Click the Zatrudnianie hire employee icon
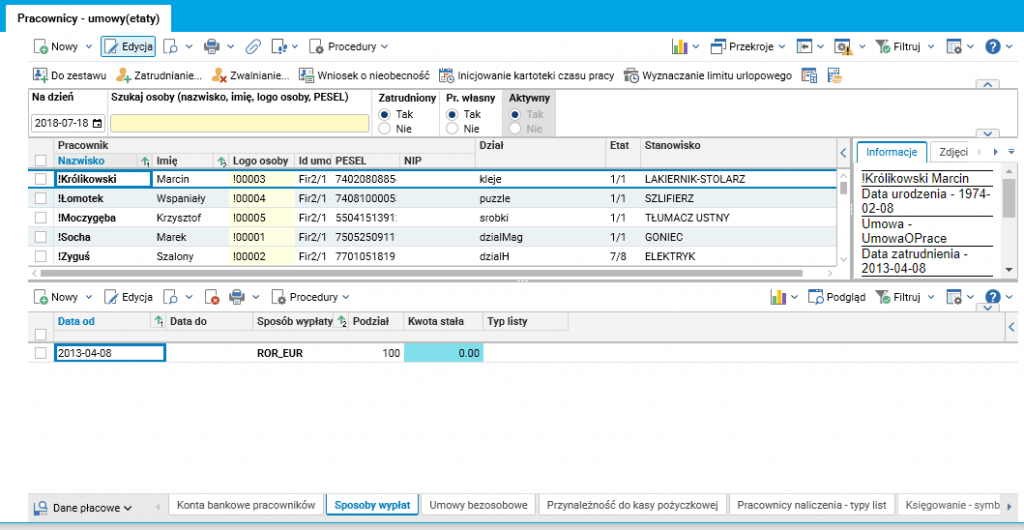Image resolution: width=1024 pixels, height=530 pixels. pos(124,75)
